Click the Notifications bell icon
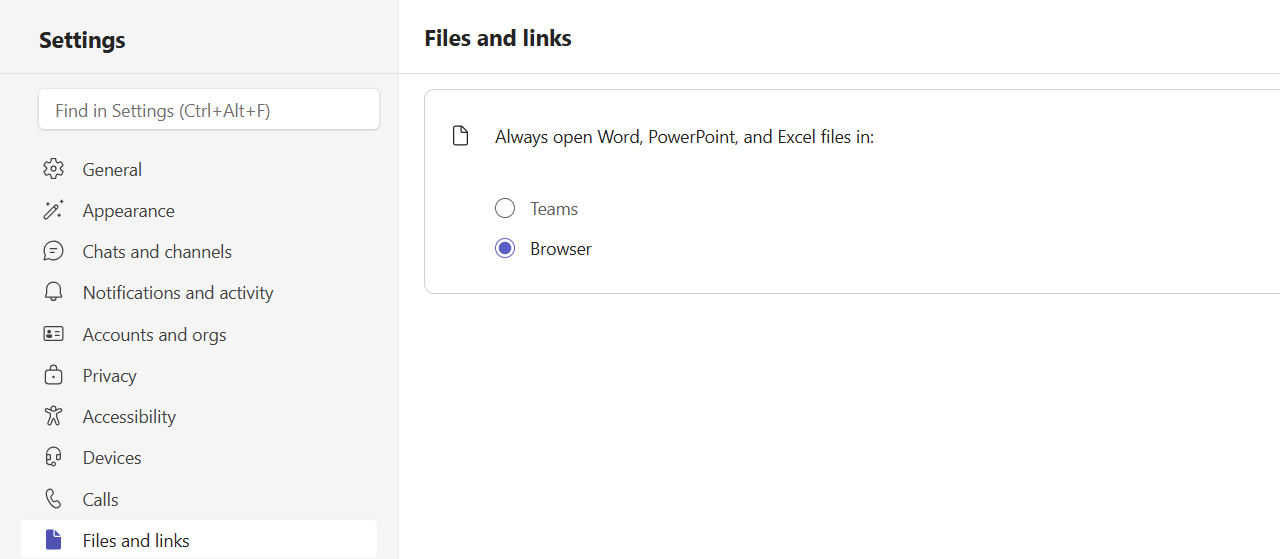The width and height of the screenshot is (1280, 559). [x=54, y=292]
